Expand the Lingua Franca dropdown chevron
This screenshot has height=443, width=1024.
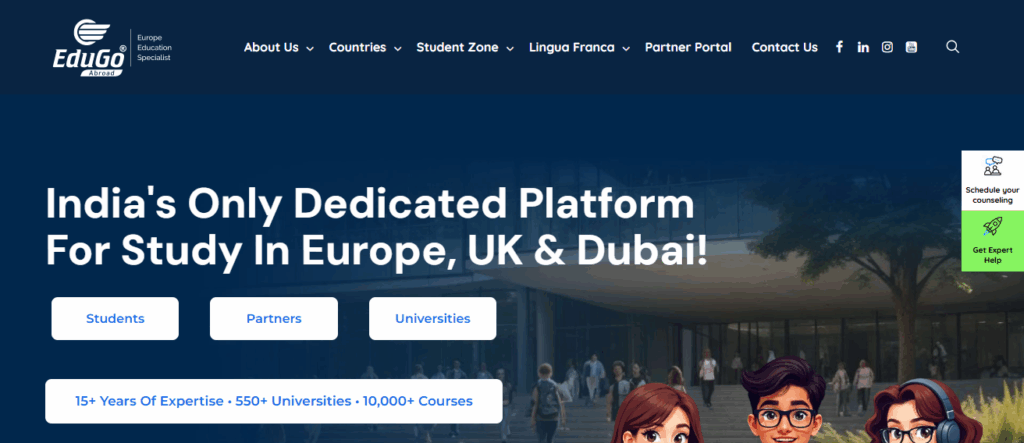pyautogui.click(x=625, y=48)
